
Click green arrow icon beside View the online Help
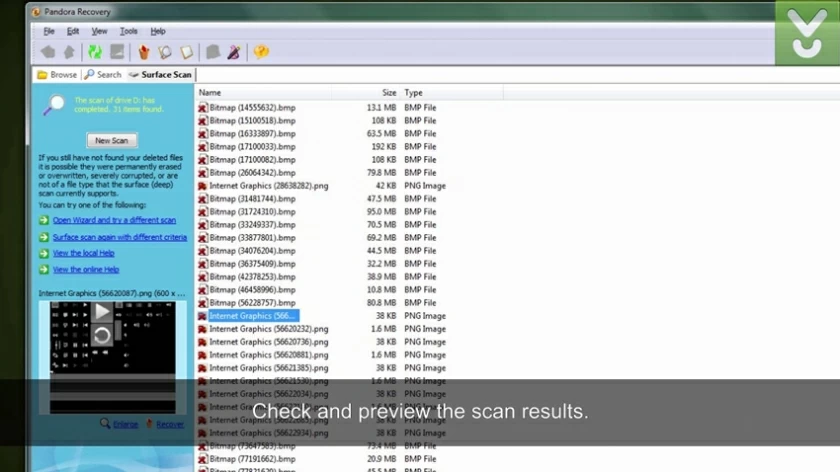point(44,269)
